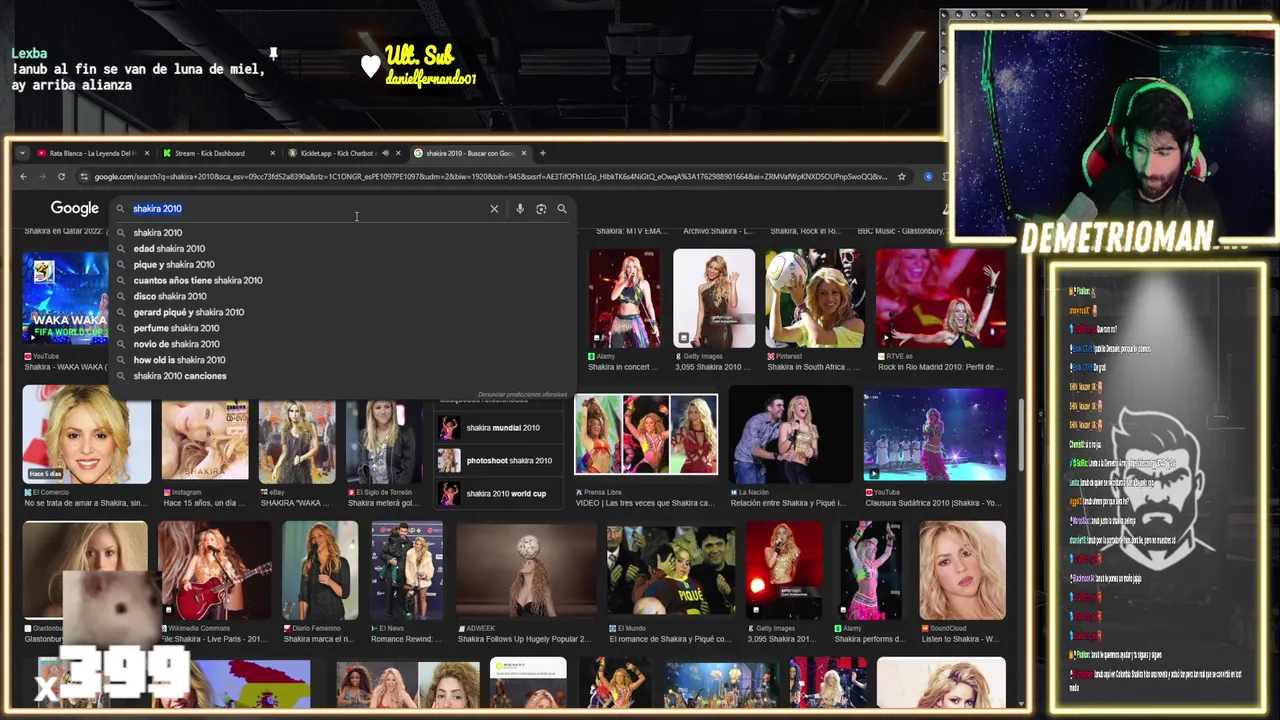Select suggestion 'how old is shakira 2010'
This screenshot has width=1280, height=720.
(340, 360)
